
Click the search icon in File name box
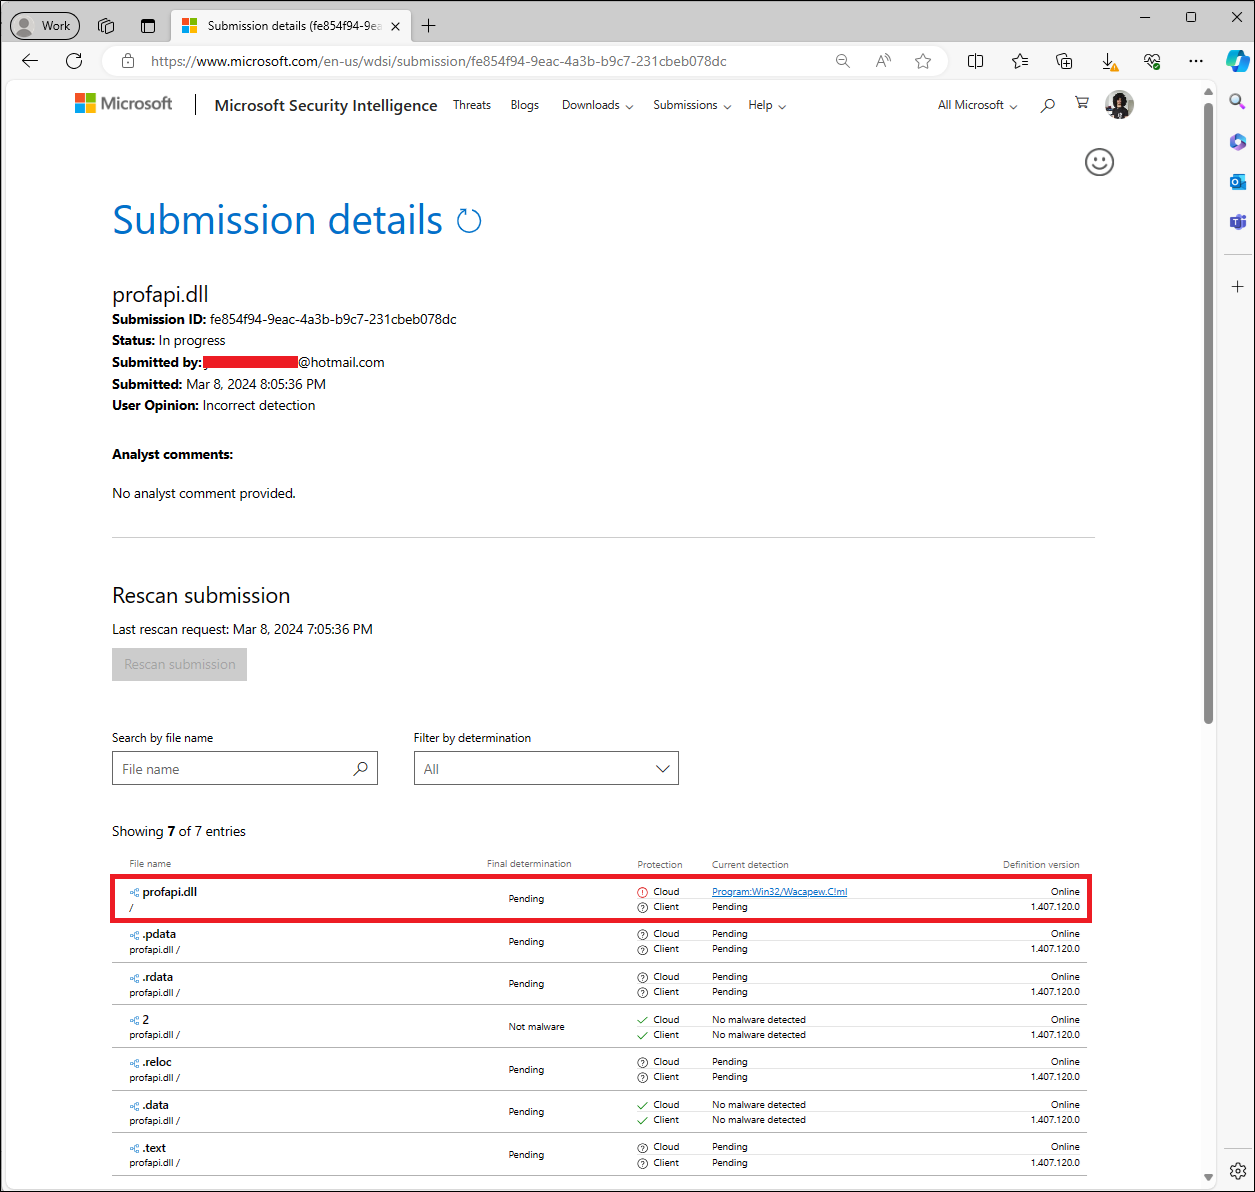[x=361, y=768]
